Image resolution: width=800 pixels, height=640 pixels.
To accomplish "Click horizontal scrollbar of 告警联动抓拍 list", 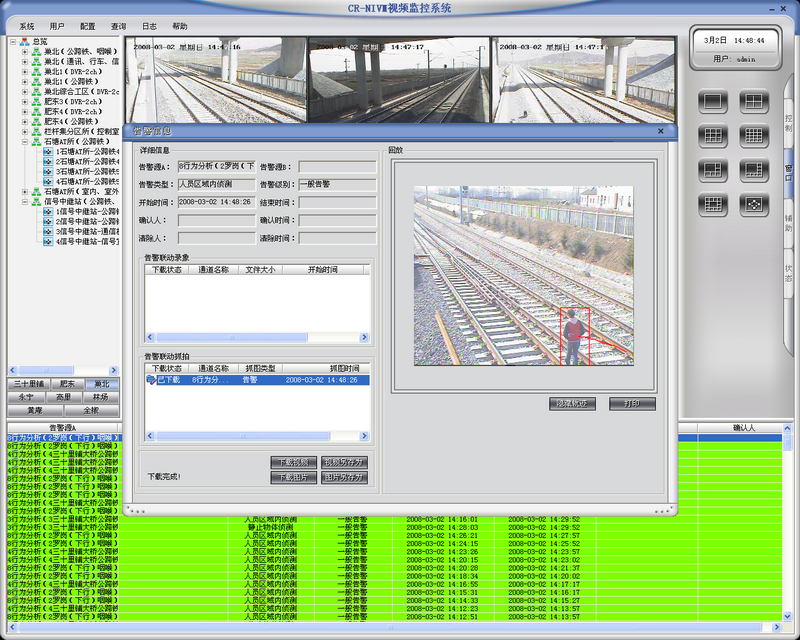I will pos(257,436).
